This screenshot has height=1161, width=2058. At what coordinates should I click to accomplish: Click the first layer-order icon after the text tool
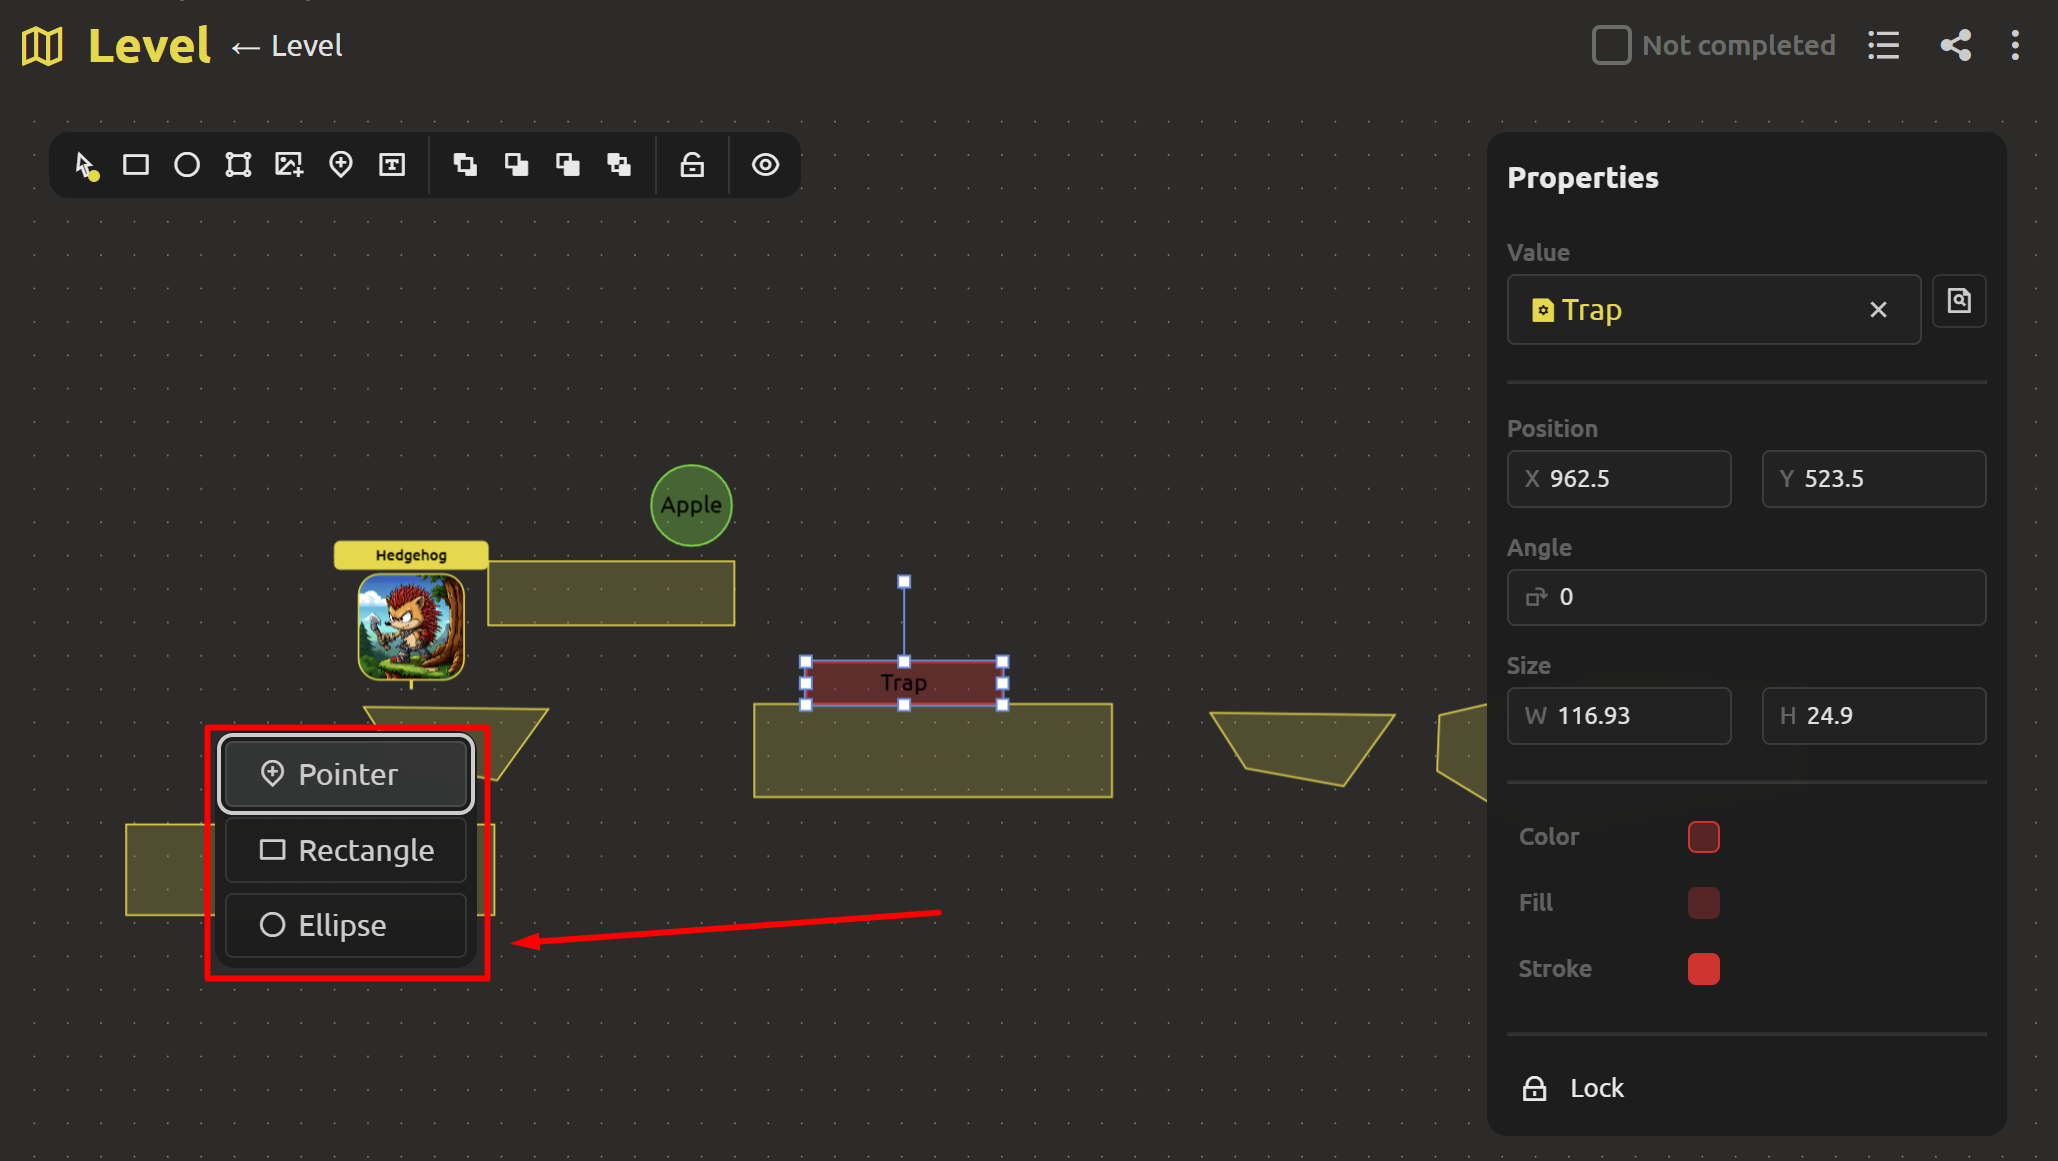coord(465,165)
